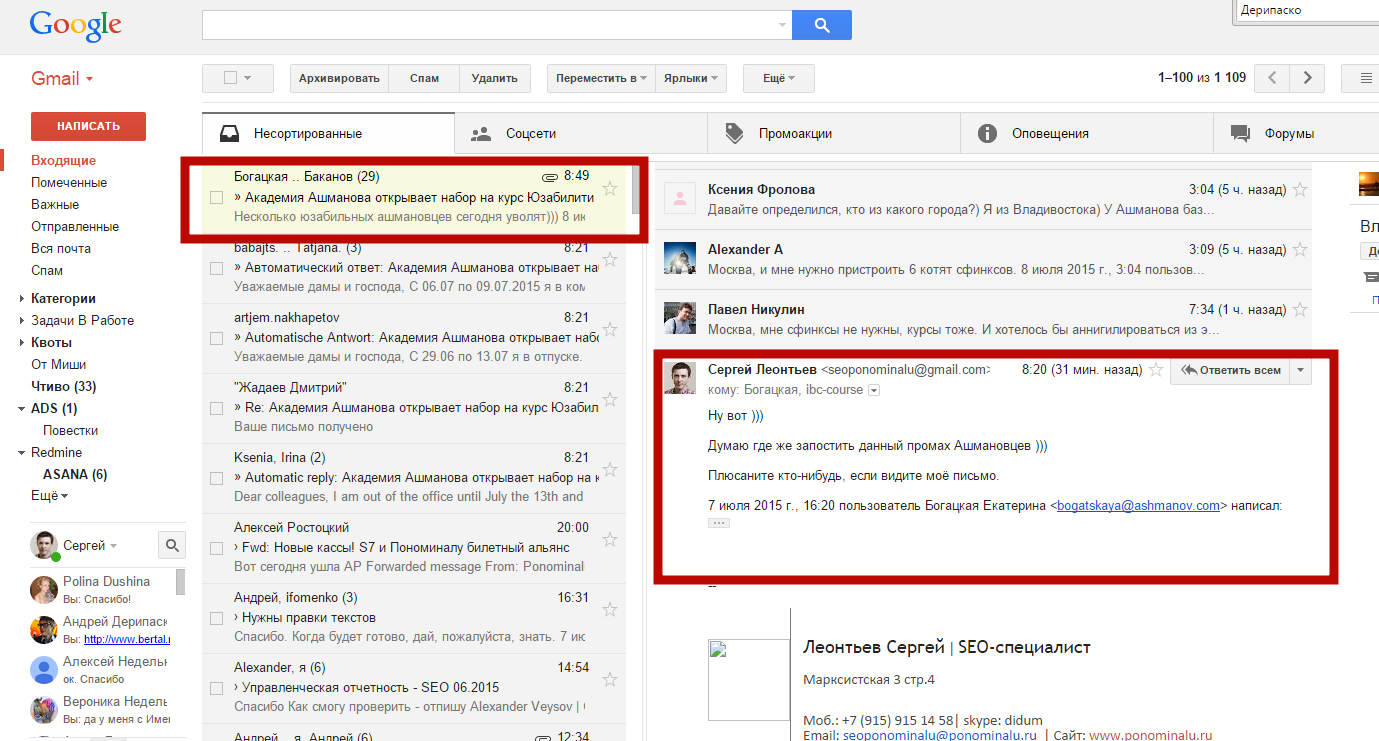Open the Отправленные folder link

click(75, 226)
